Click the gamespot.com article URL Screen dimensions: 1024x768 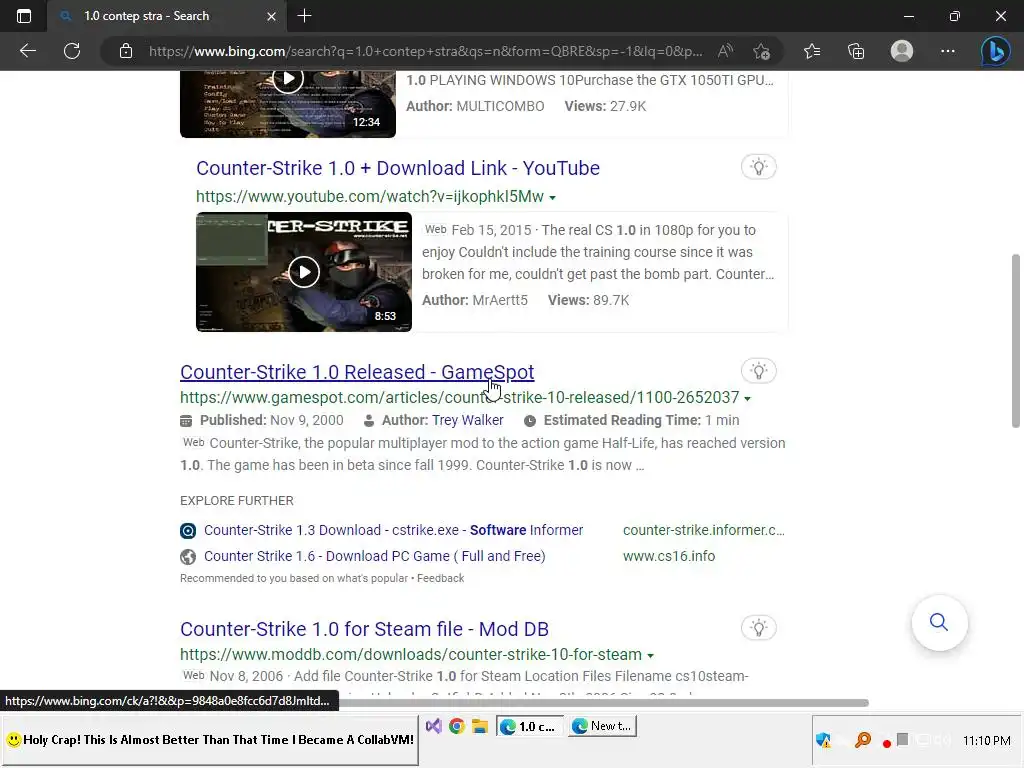click(460, 398)
